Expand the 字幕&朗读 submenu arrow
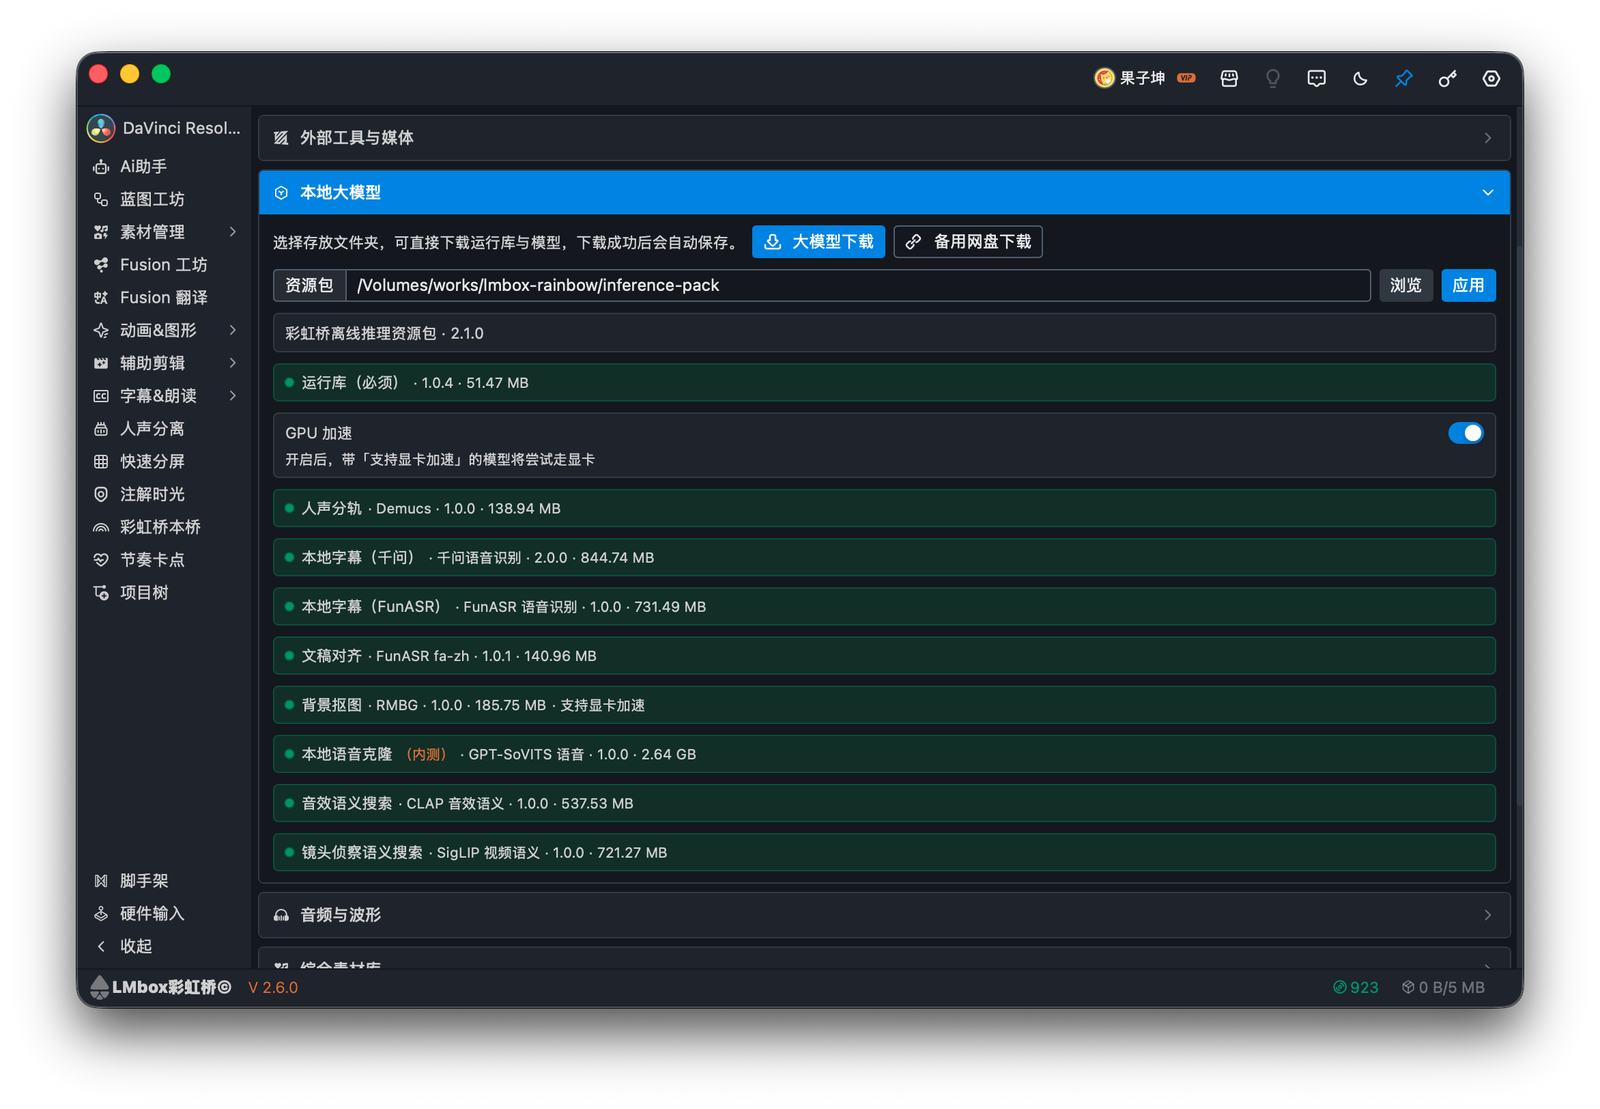 pos(233,396)
